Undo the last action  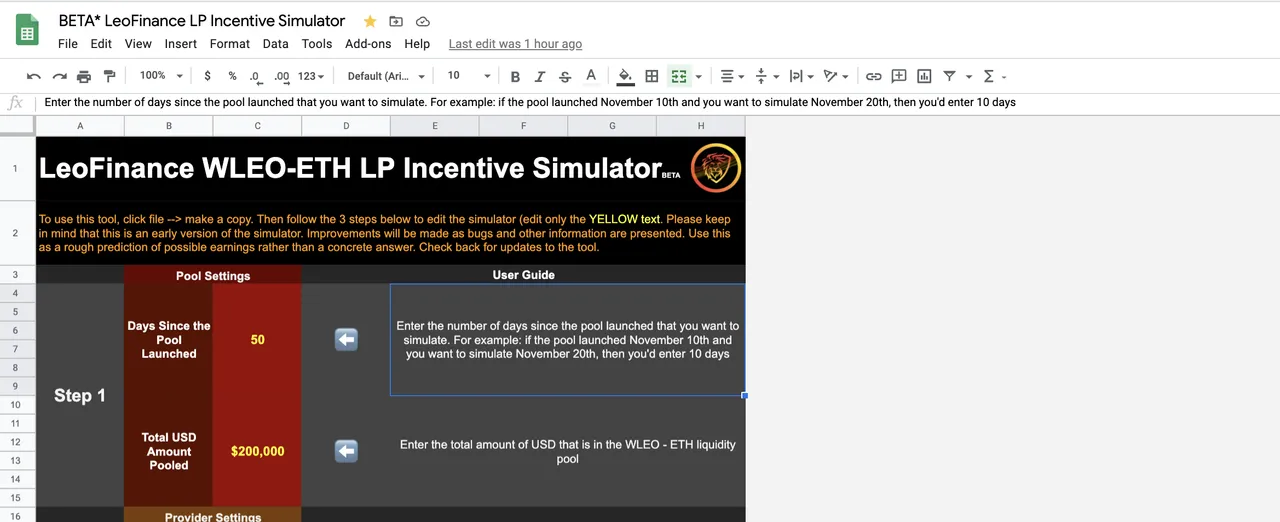pos(34,76)
